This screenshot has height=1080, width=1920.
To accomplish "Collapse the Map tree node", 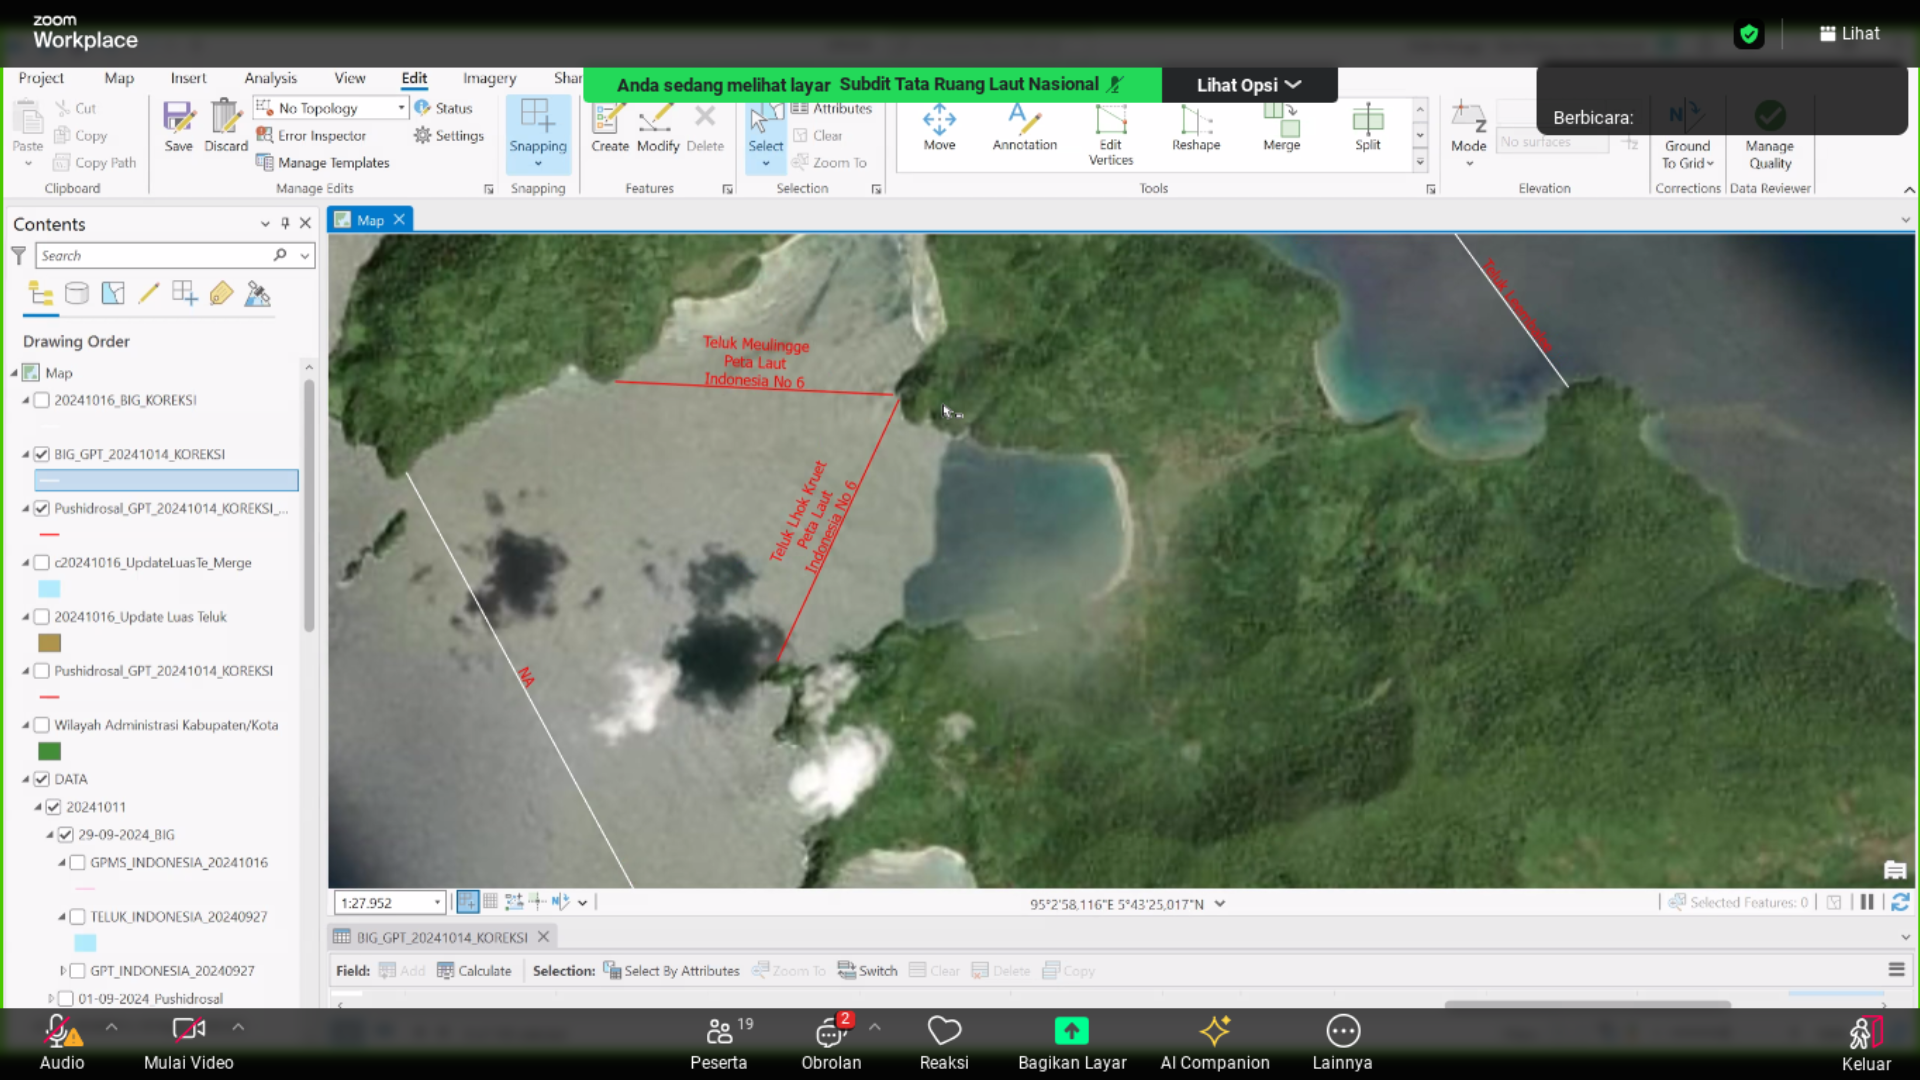I will [x=15, y=373].
